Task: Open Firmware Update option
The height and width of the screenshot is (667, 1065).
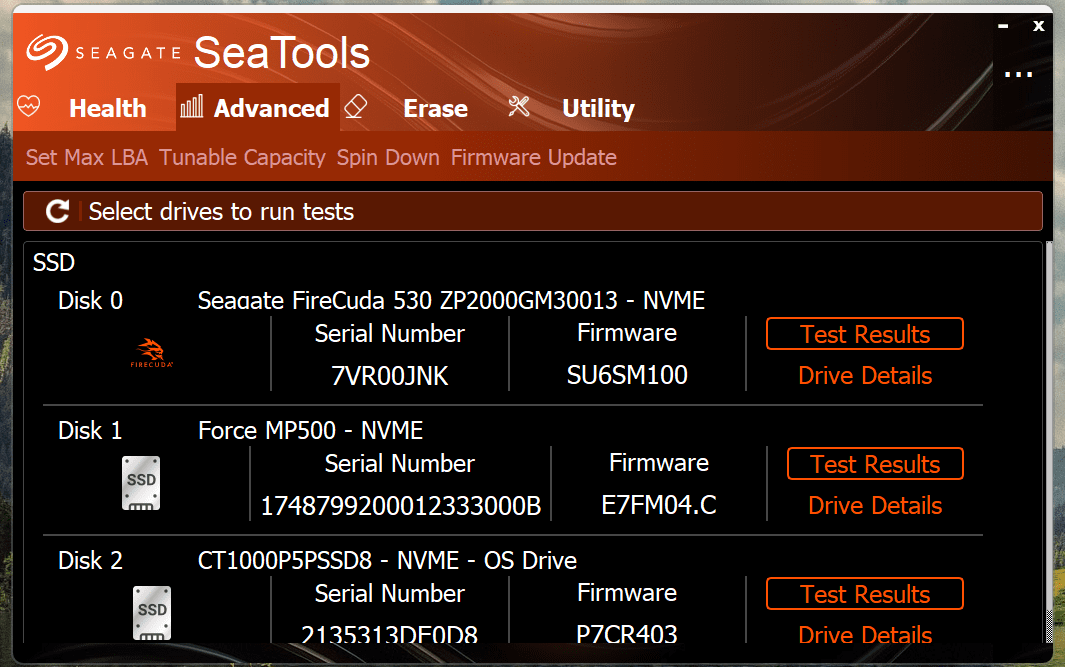Action: pyautogui.click(x=534, y=158)
